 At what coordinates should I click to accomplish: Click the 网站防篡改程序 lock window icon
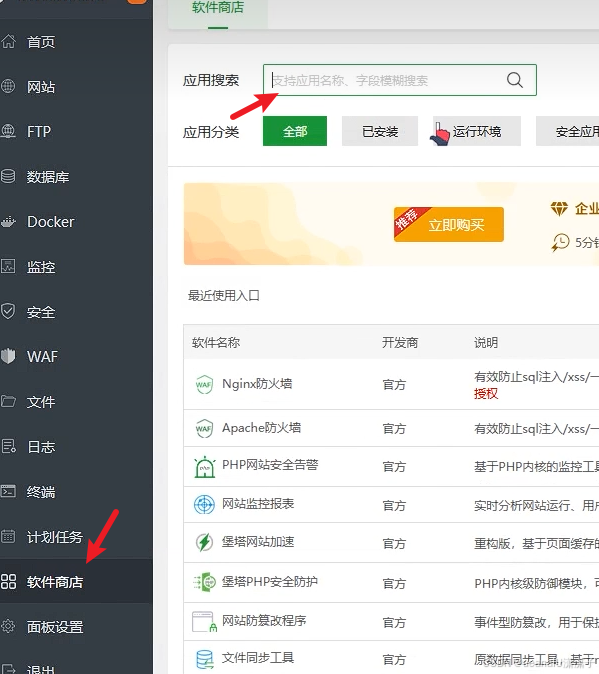click(x=205, y=622)
